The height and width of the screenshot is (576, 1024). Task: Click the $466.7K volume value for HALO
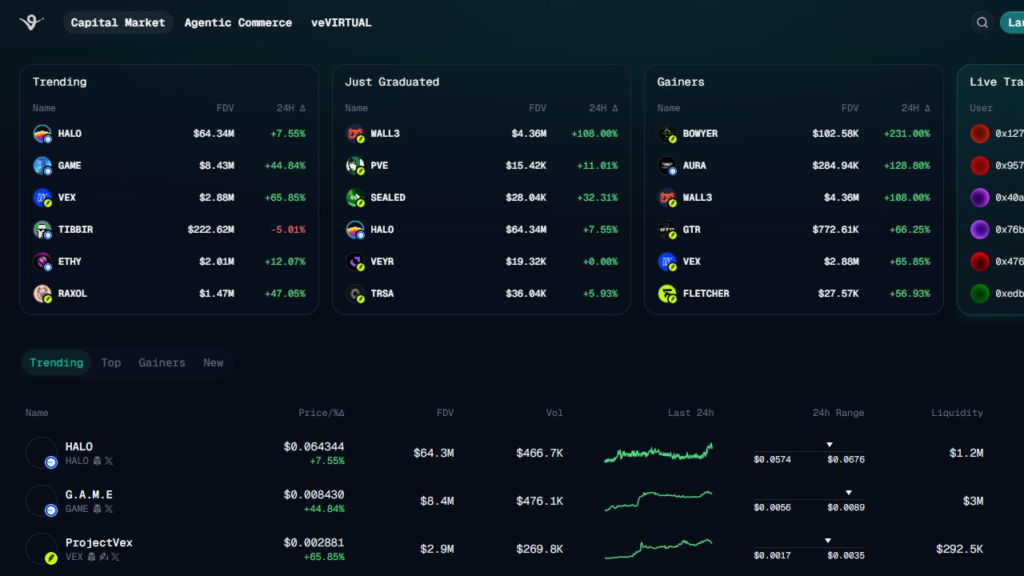click(x=539, y=453)
